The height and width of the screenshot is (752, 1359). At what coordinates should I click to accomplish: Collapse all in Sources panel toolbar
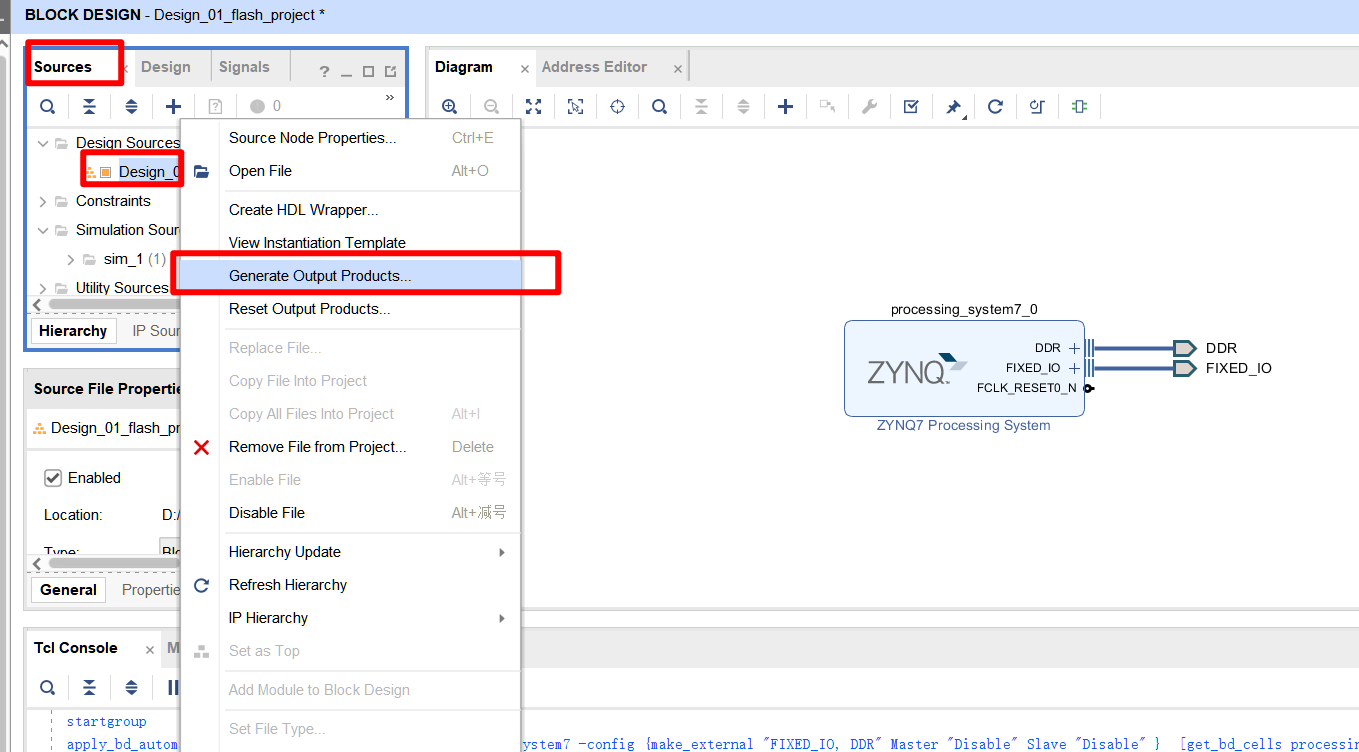[x=89, y=106]
